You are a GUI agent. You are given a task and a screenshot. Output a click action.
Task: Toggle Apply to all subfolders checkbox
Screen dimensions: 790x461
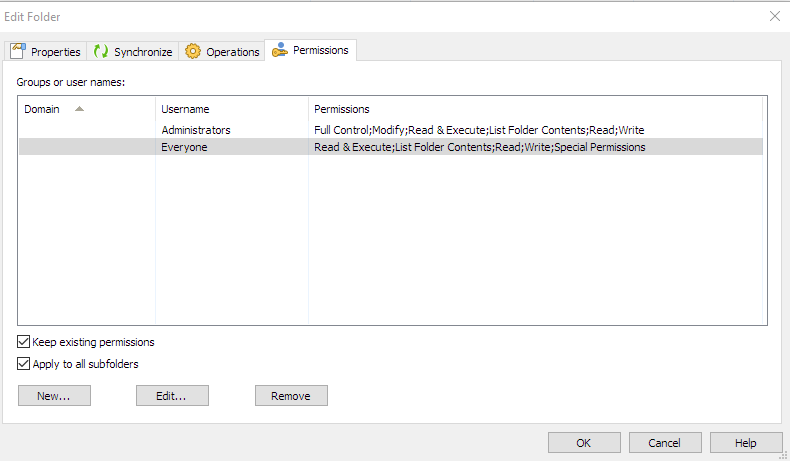pos(24,364)
